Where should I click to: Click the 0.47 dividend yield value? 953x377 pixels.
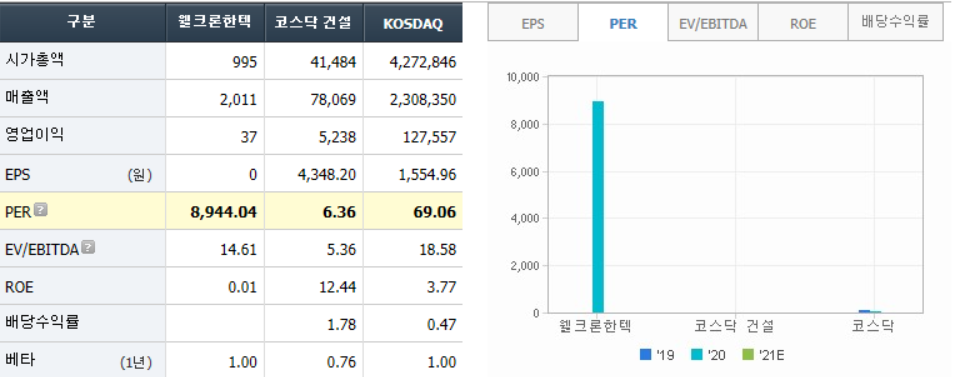click(442, 325)
